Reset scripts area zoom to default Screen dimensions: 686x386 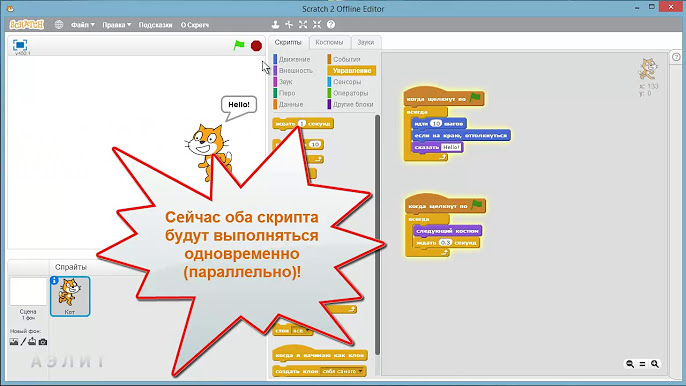click(x=642, y=364)
